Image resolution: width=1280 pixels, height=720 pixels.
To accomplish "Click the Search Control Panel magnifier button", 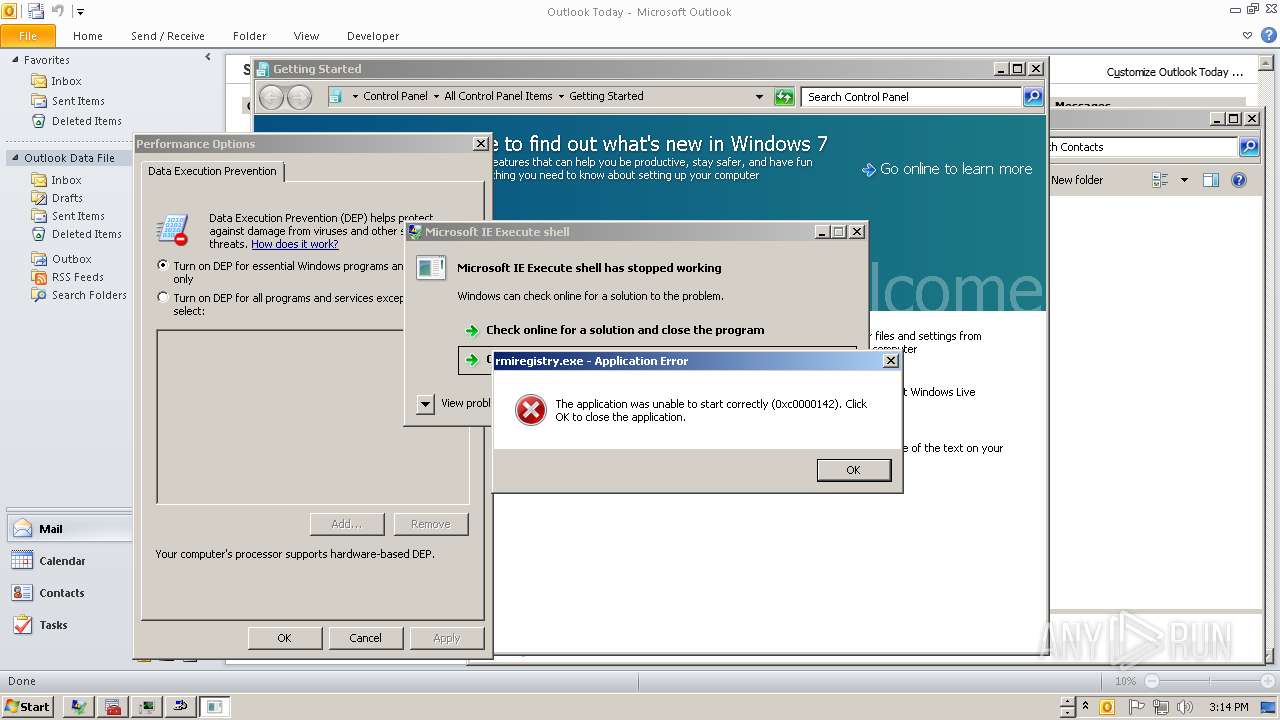I will pos(1033,97).
